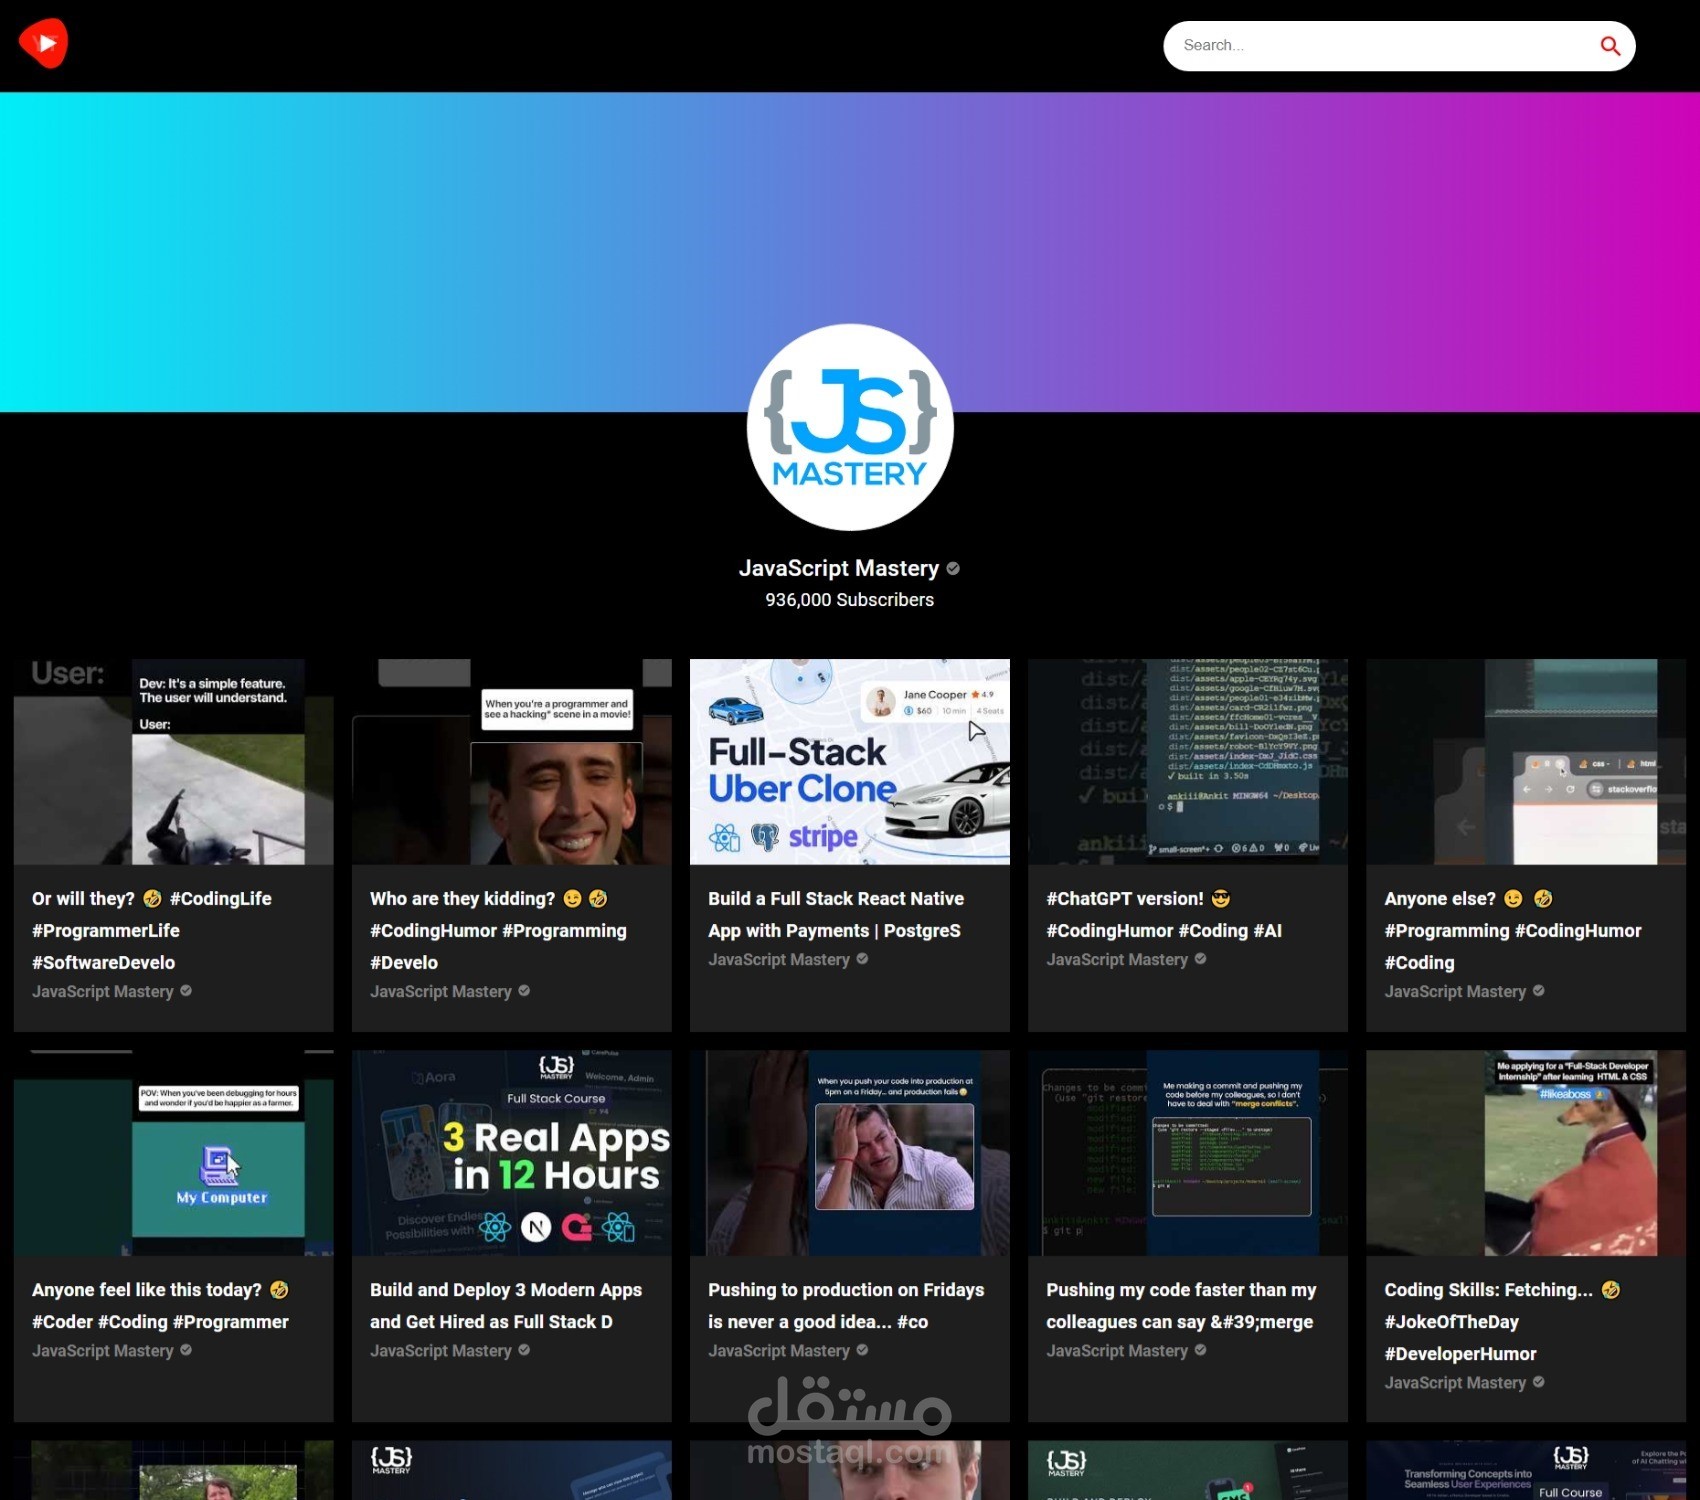This screenshot has height=1500, width=1700.
Task: Click the channel name under "Coding Skills: Fetching..."
Action: point(1455,1383)
